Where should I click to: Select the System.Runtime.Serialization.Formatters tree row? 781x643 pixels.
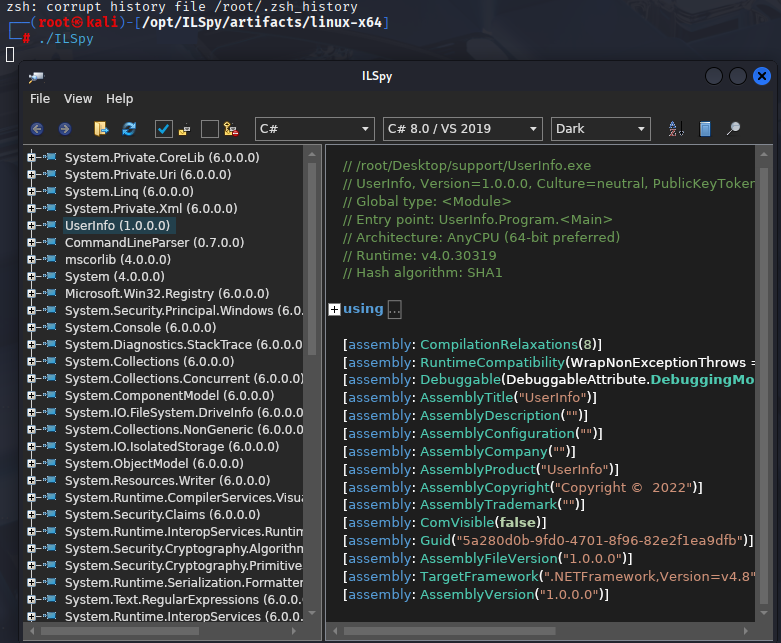(184, 582)
